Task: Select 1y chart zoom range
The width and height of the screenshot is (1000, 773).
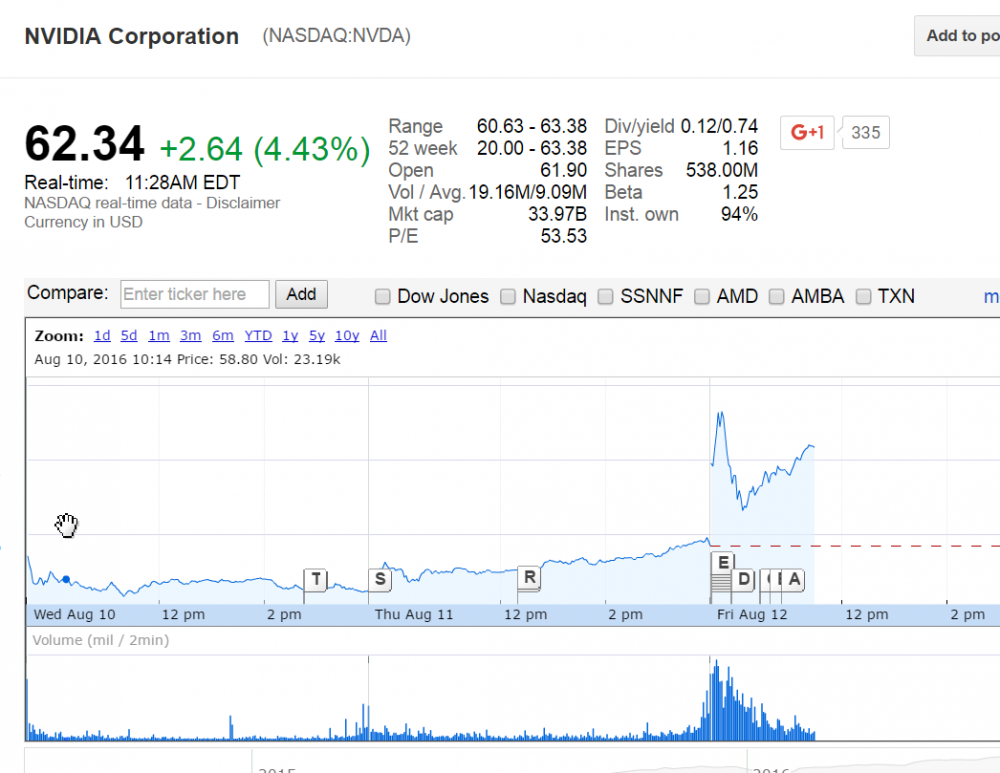Action: [290, 335]
